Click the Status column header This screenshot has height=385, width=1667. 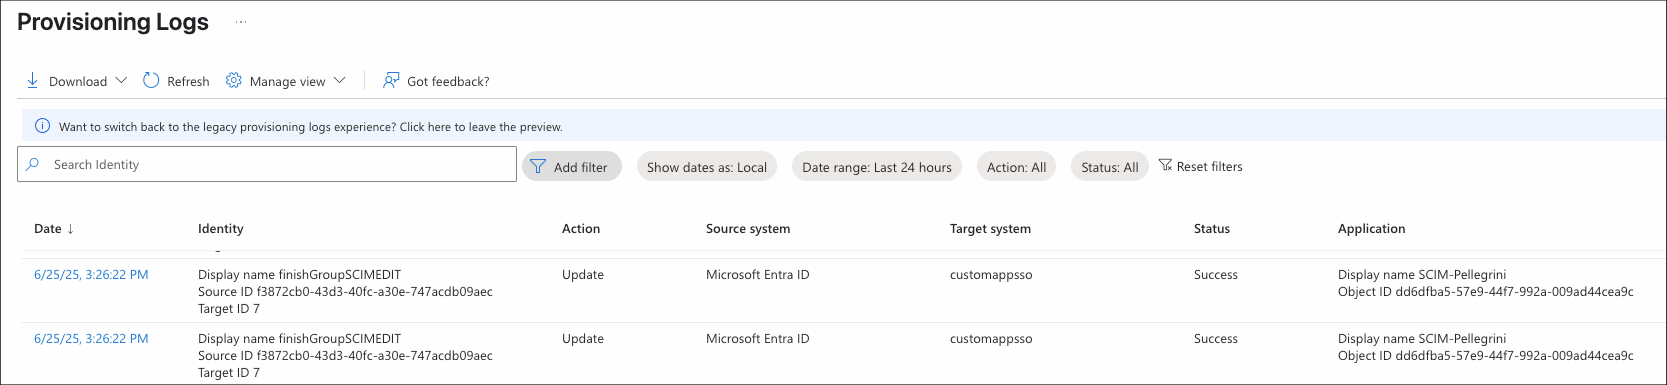tap(1212, 228)
